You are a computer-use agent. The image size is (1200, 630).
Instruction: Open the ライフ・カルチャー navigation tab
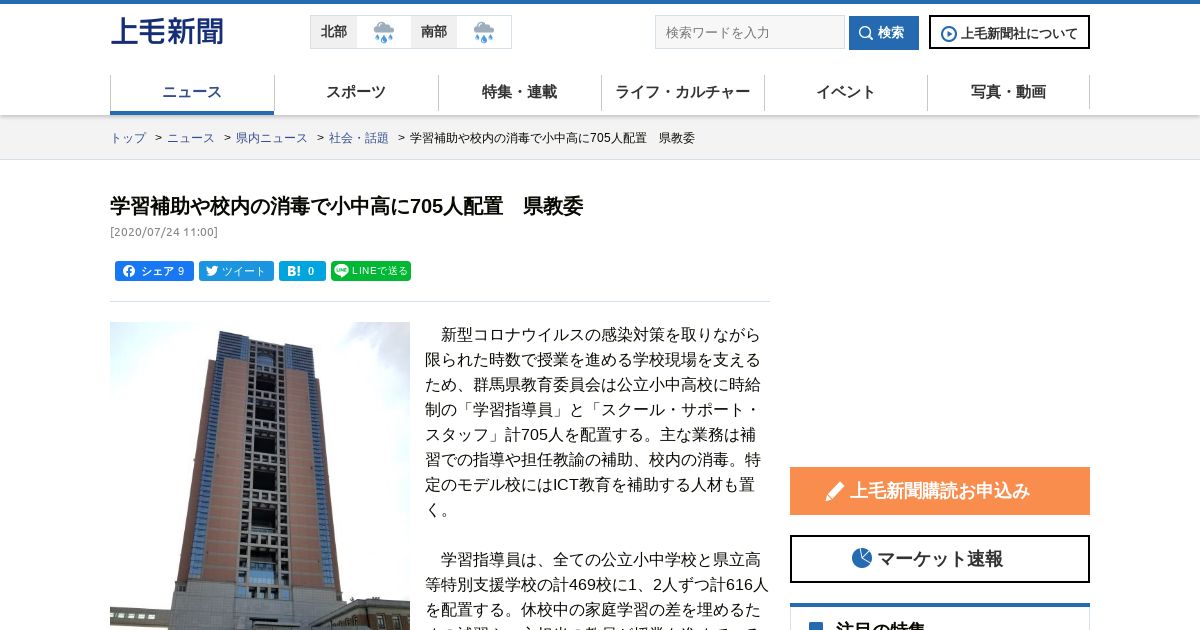coord(683,93)
